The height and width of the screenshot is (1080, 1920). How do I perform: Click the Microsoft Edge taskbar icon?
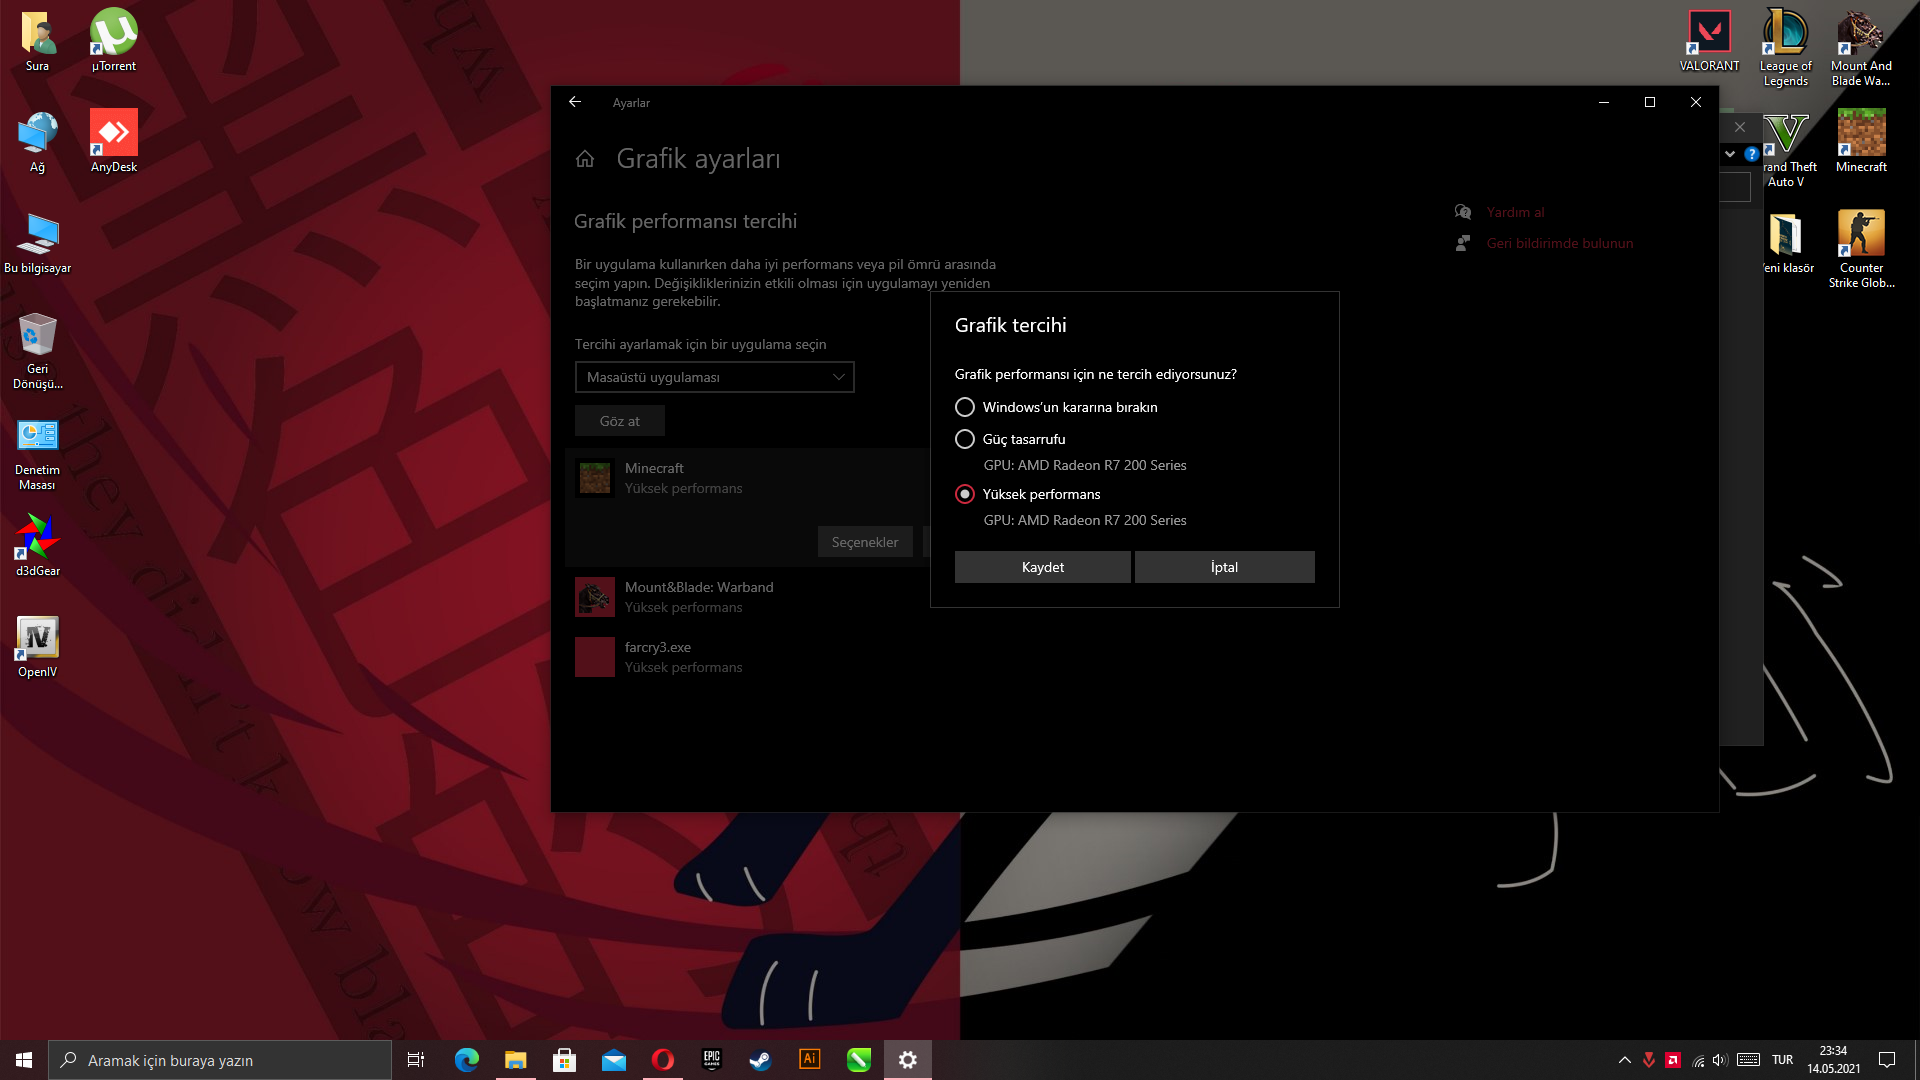pyautogui.click(x=467, y=1060)
